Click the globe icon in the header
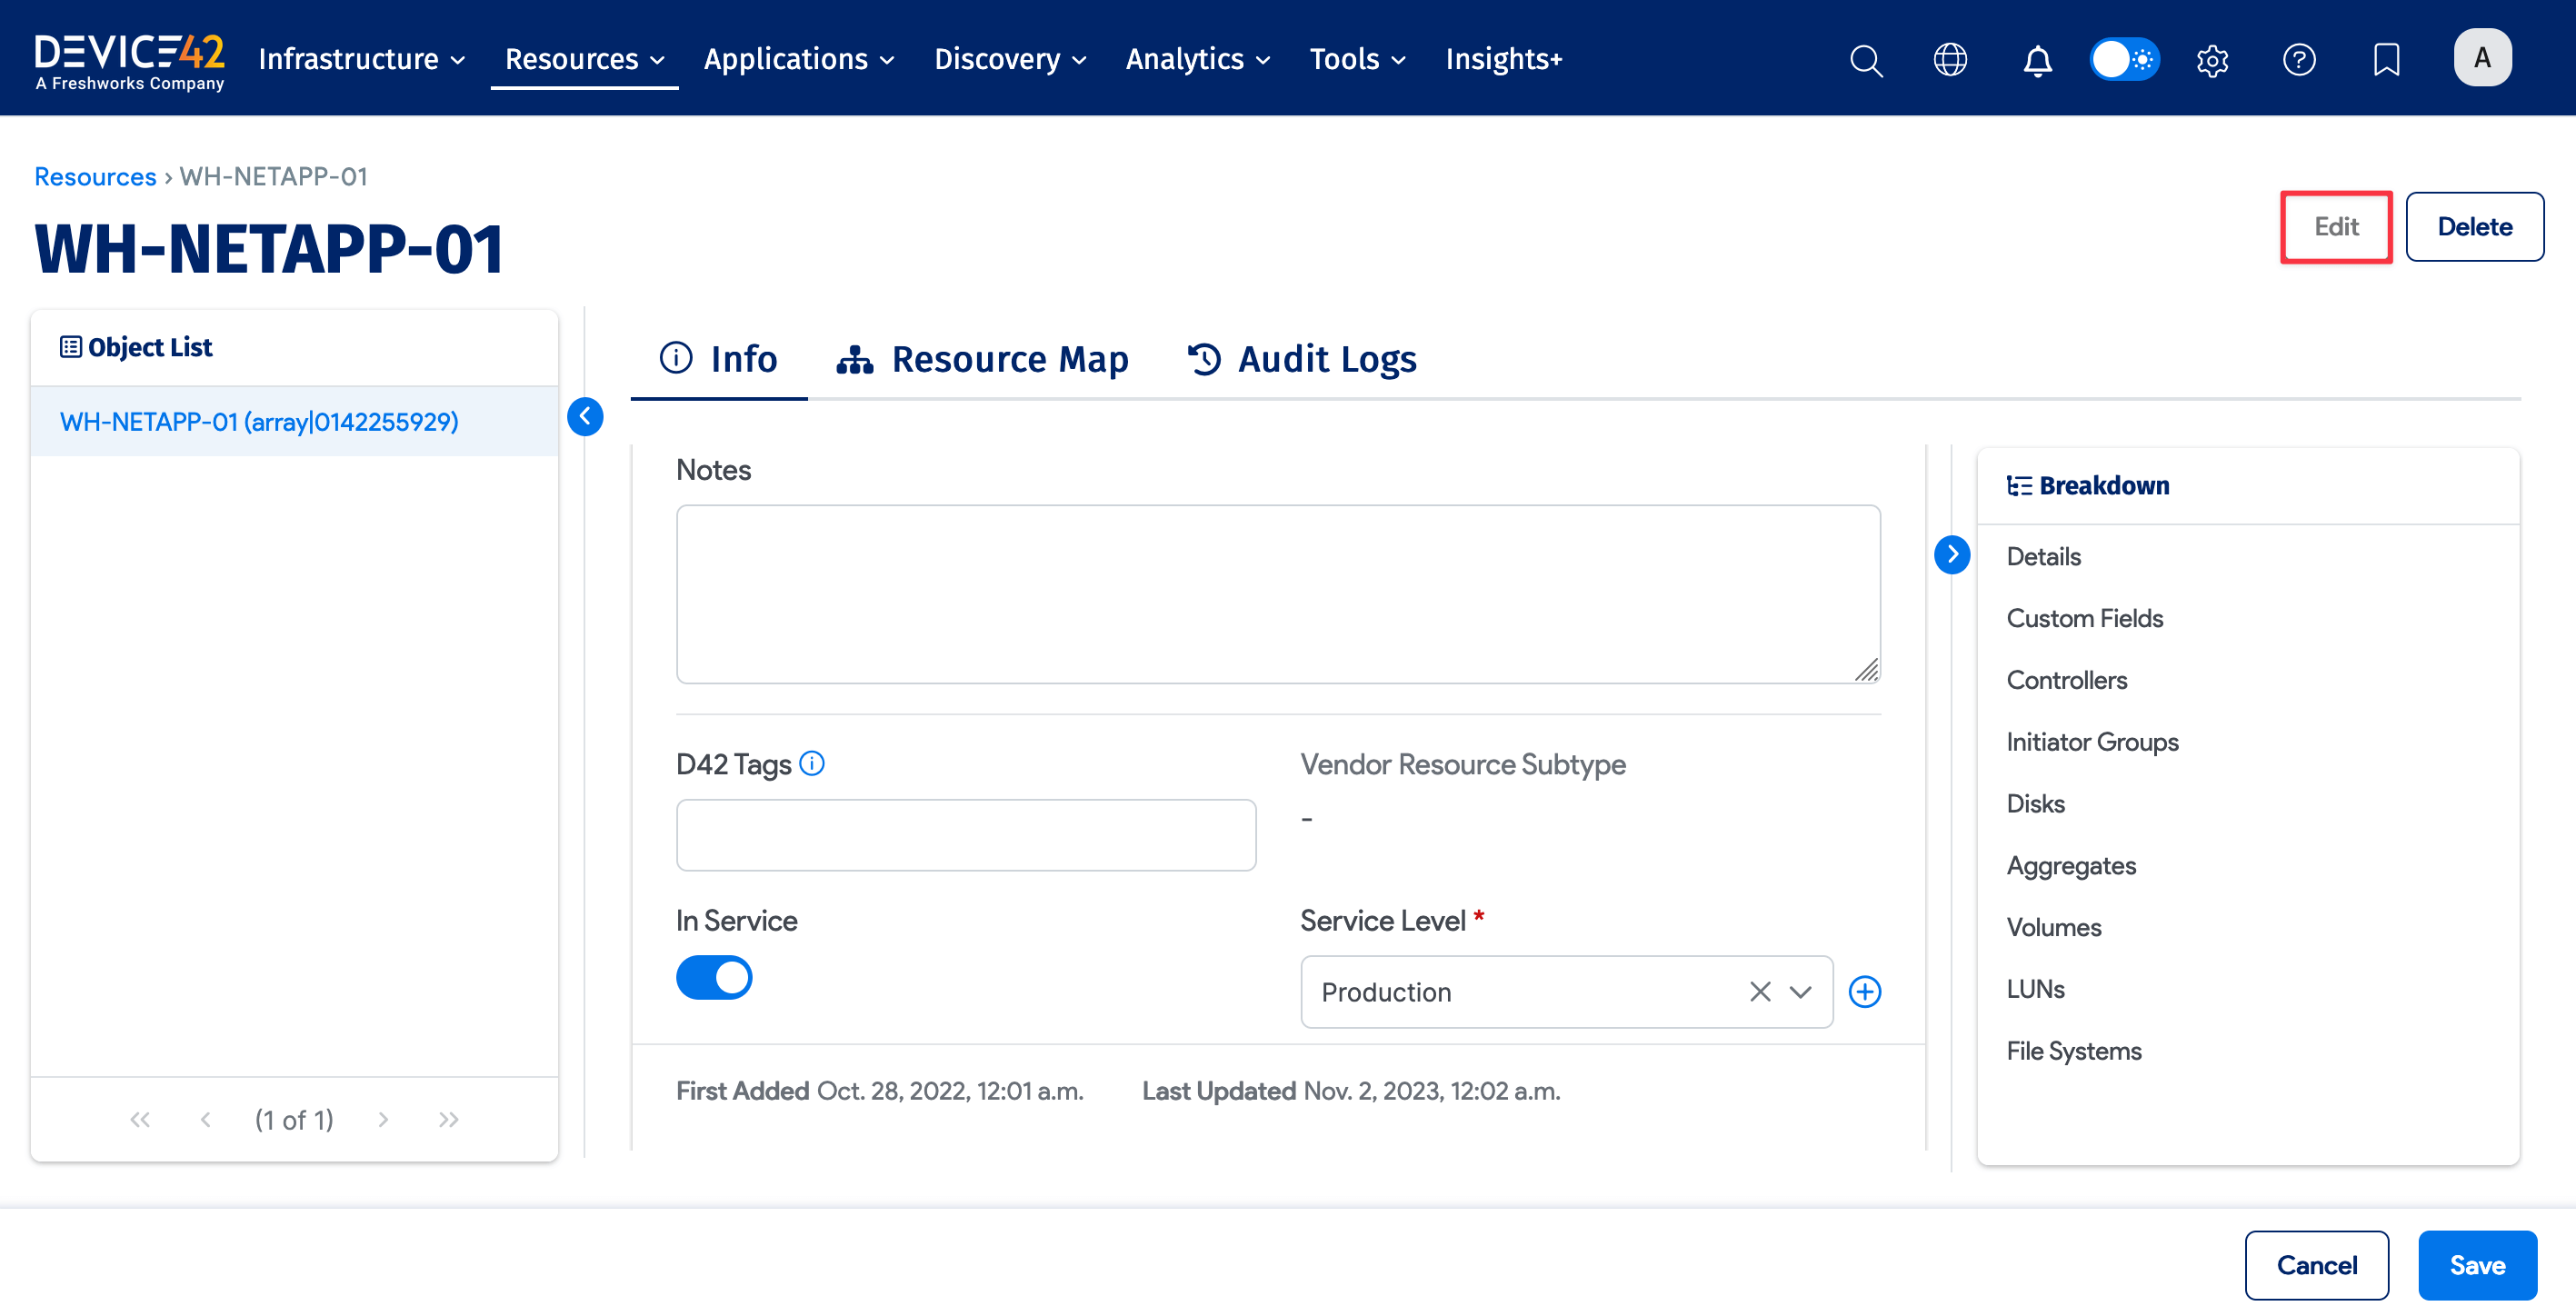 (1950, 59)
